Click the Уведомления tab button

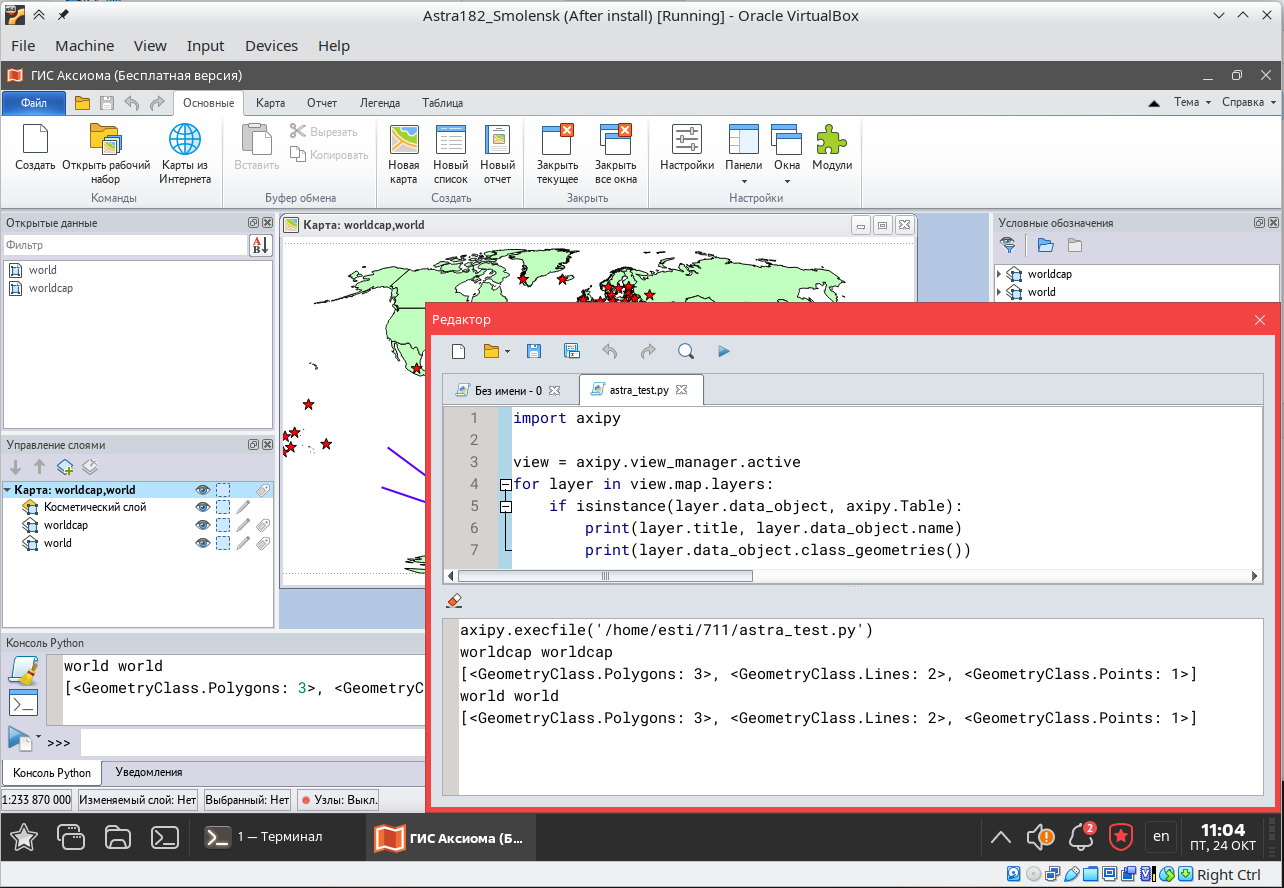pyautogui.click(x=149, y=772)
